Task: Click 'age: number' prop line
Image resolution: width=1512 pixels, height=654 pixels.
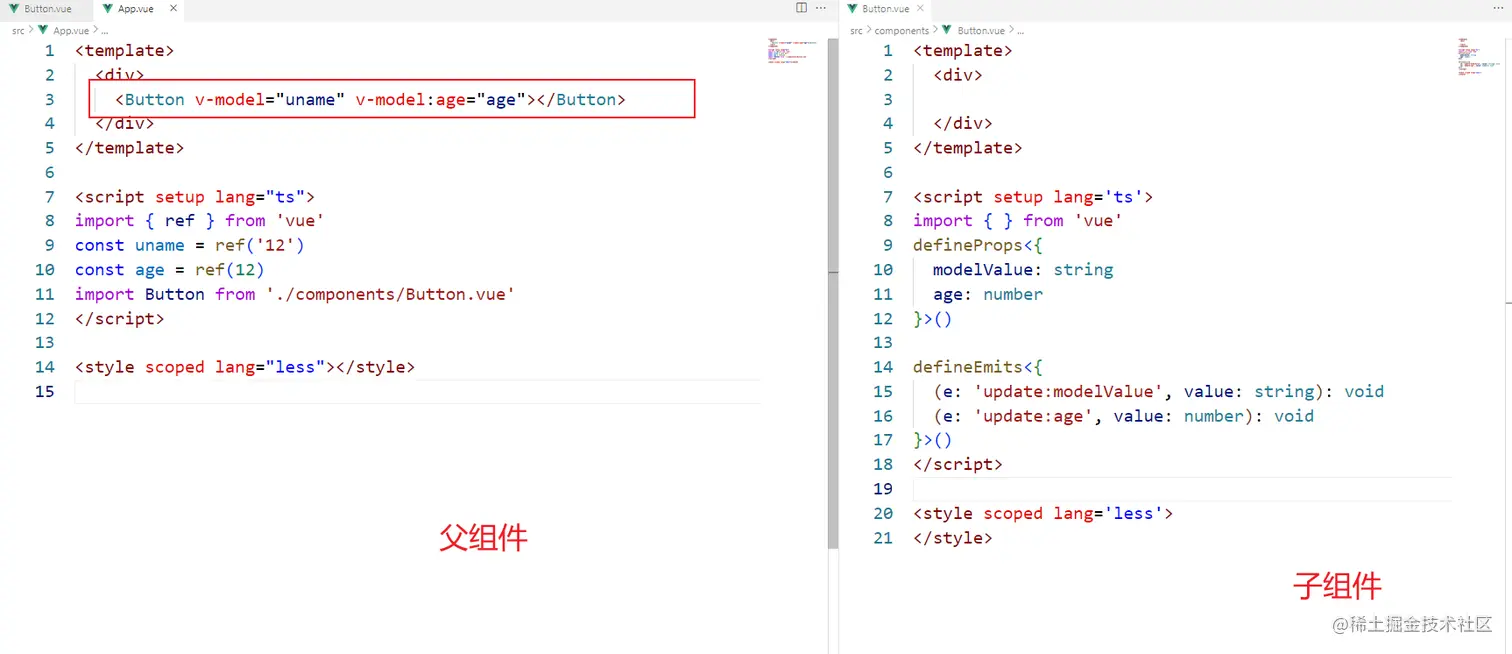Action: point(988,294)
